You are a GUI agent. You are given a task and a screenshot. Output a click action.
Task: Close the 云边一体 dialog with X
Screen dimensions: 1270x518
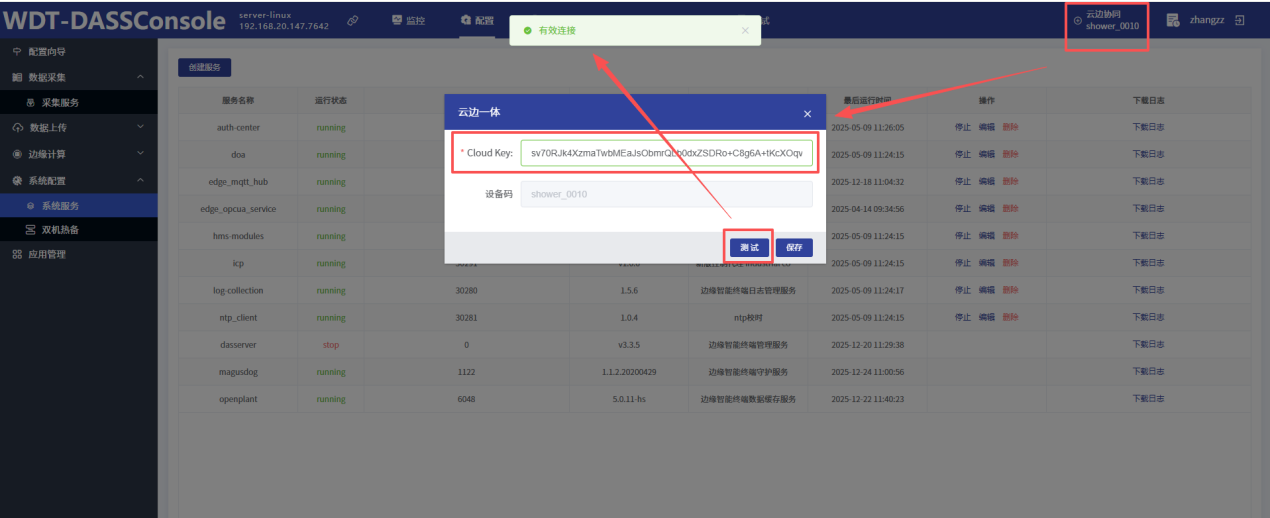[x=807, y=114]
